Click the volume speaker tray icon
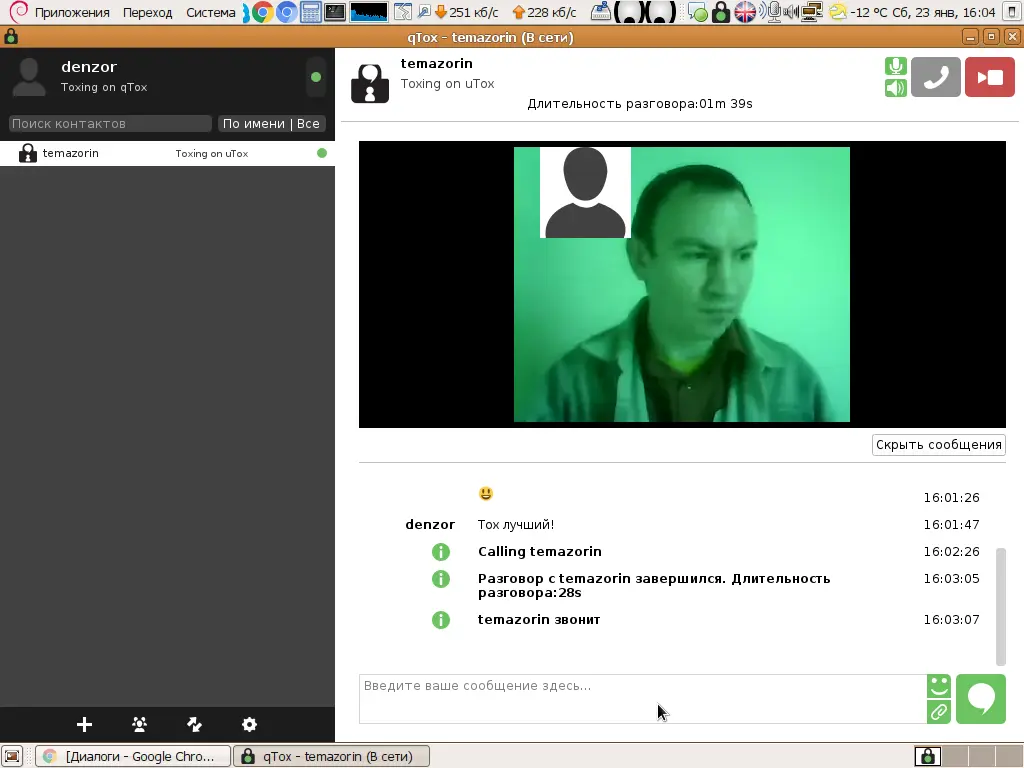This screenshot has height=768, width=1024. pos(790,12)
